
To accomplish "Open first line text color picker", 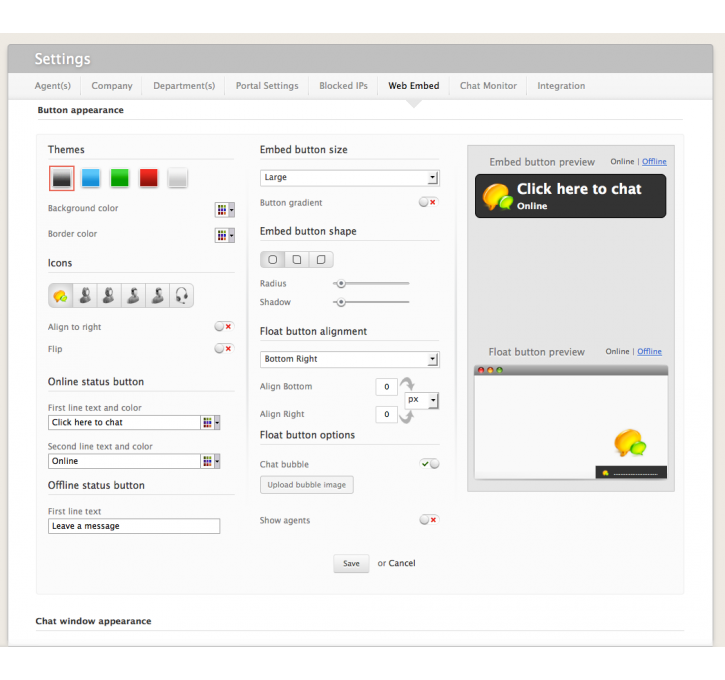I will point(210,422).
